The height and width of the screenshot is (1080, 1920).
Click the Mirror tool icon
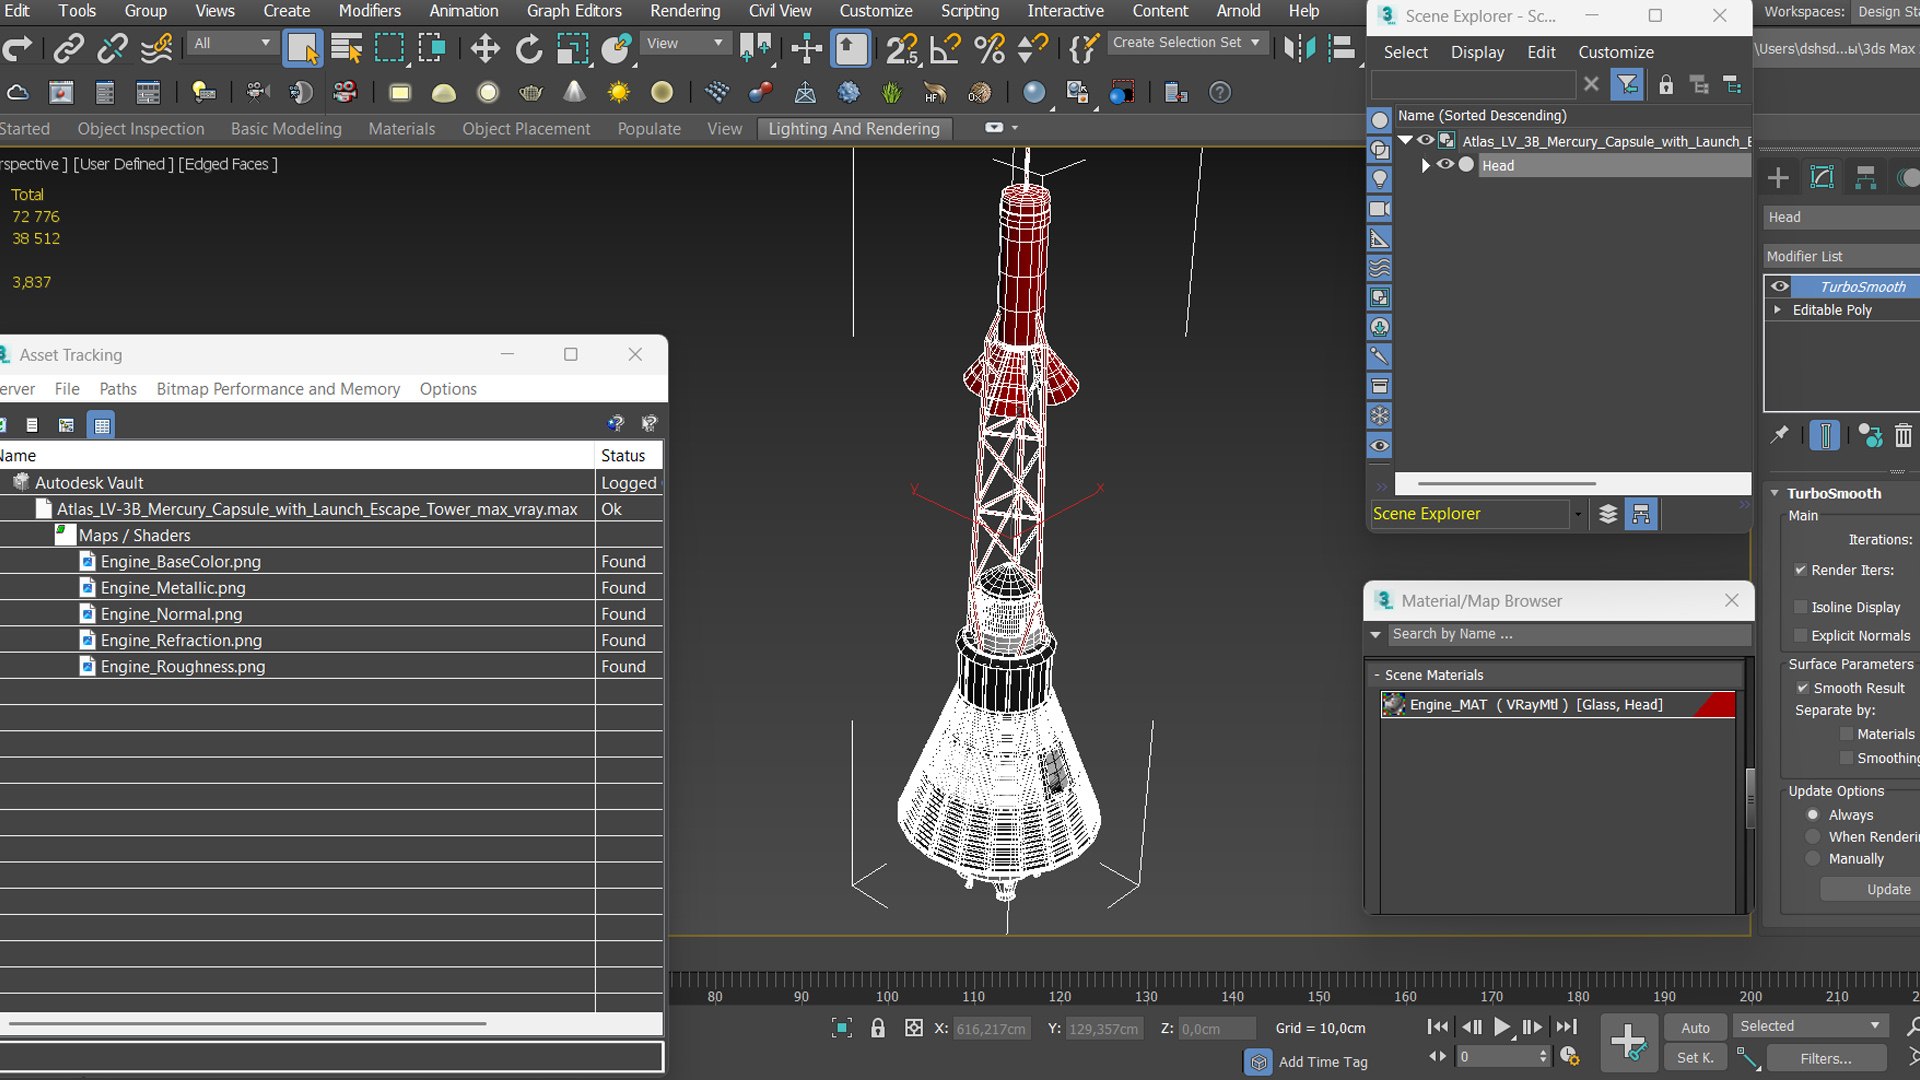pyautogui.click(x=1299, y=48)
